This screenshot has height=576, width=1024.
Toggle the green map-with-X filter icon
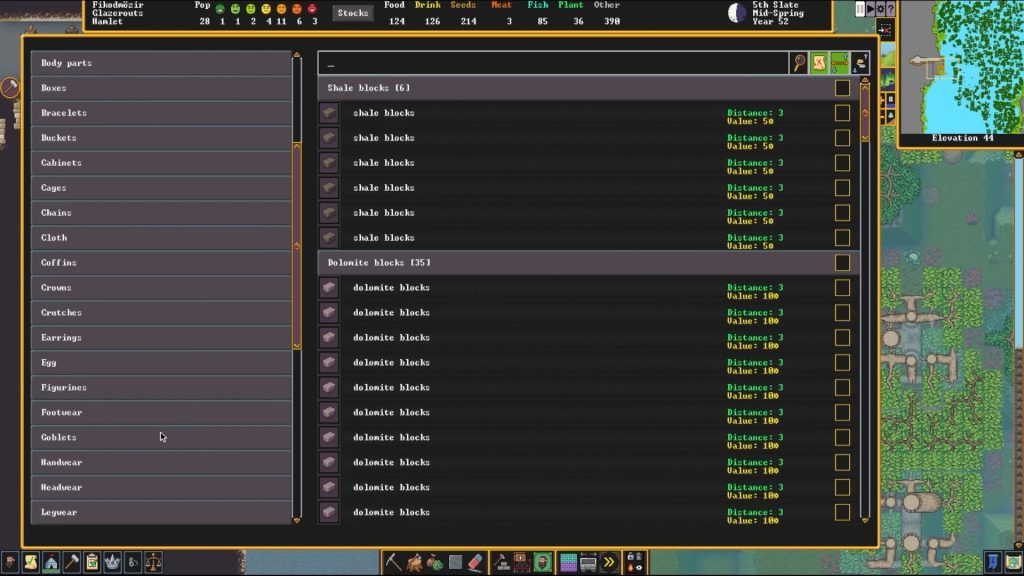click(x=819, y=63)
